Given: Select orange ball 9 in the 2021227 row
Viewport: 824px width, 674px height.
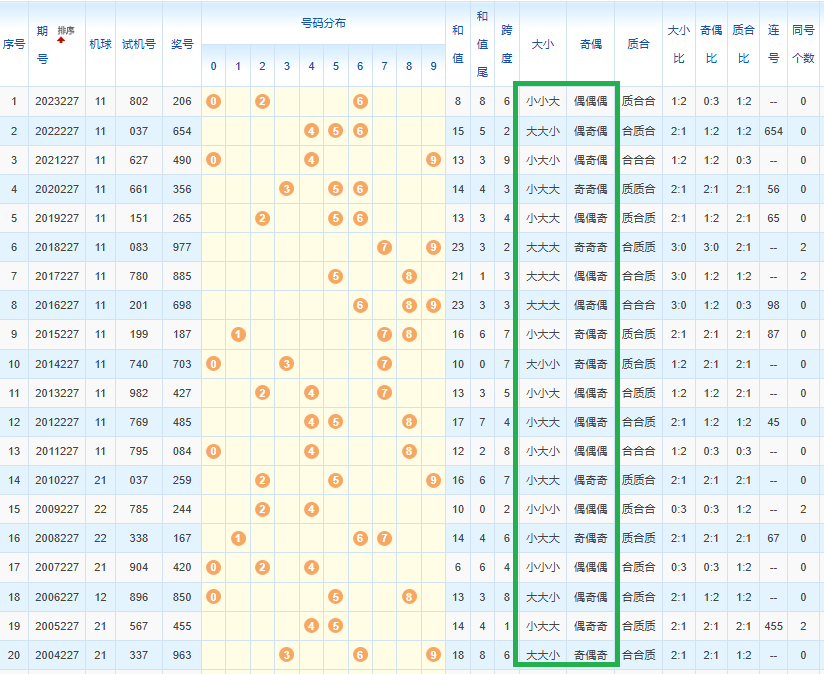Looking at the screenshot, I should tap(433, 160).
